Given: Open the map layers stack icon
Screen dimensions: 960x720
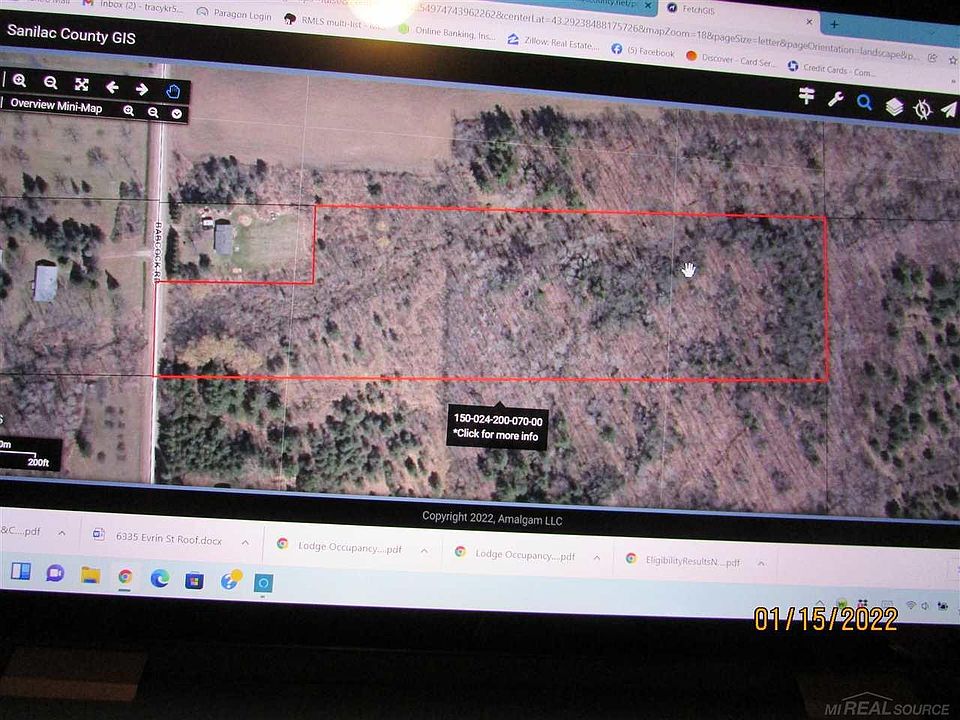Looking at the screenshot, I should click(x=894, y=107).
